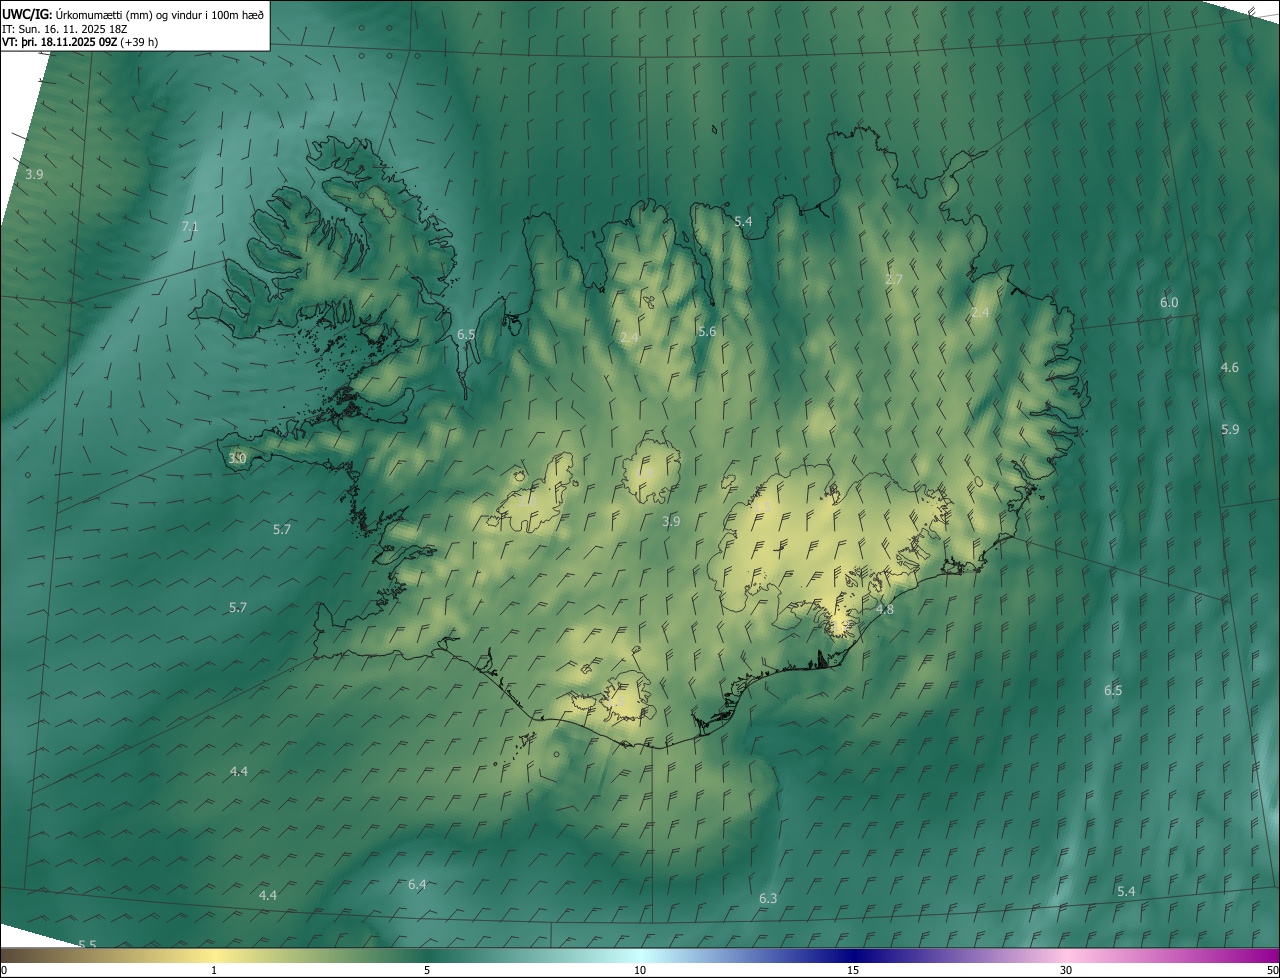The image size is (1280, 978).
Task: Click the '5.9' value label on the map
Action: pos(1230,429)
